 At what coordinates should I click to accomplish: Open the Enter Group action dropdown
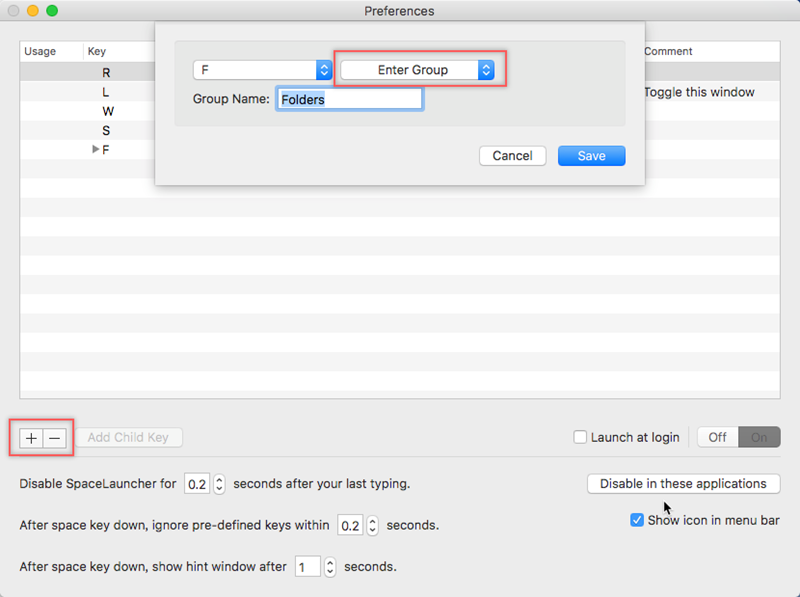point(418,70)
